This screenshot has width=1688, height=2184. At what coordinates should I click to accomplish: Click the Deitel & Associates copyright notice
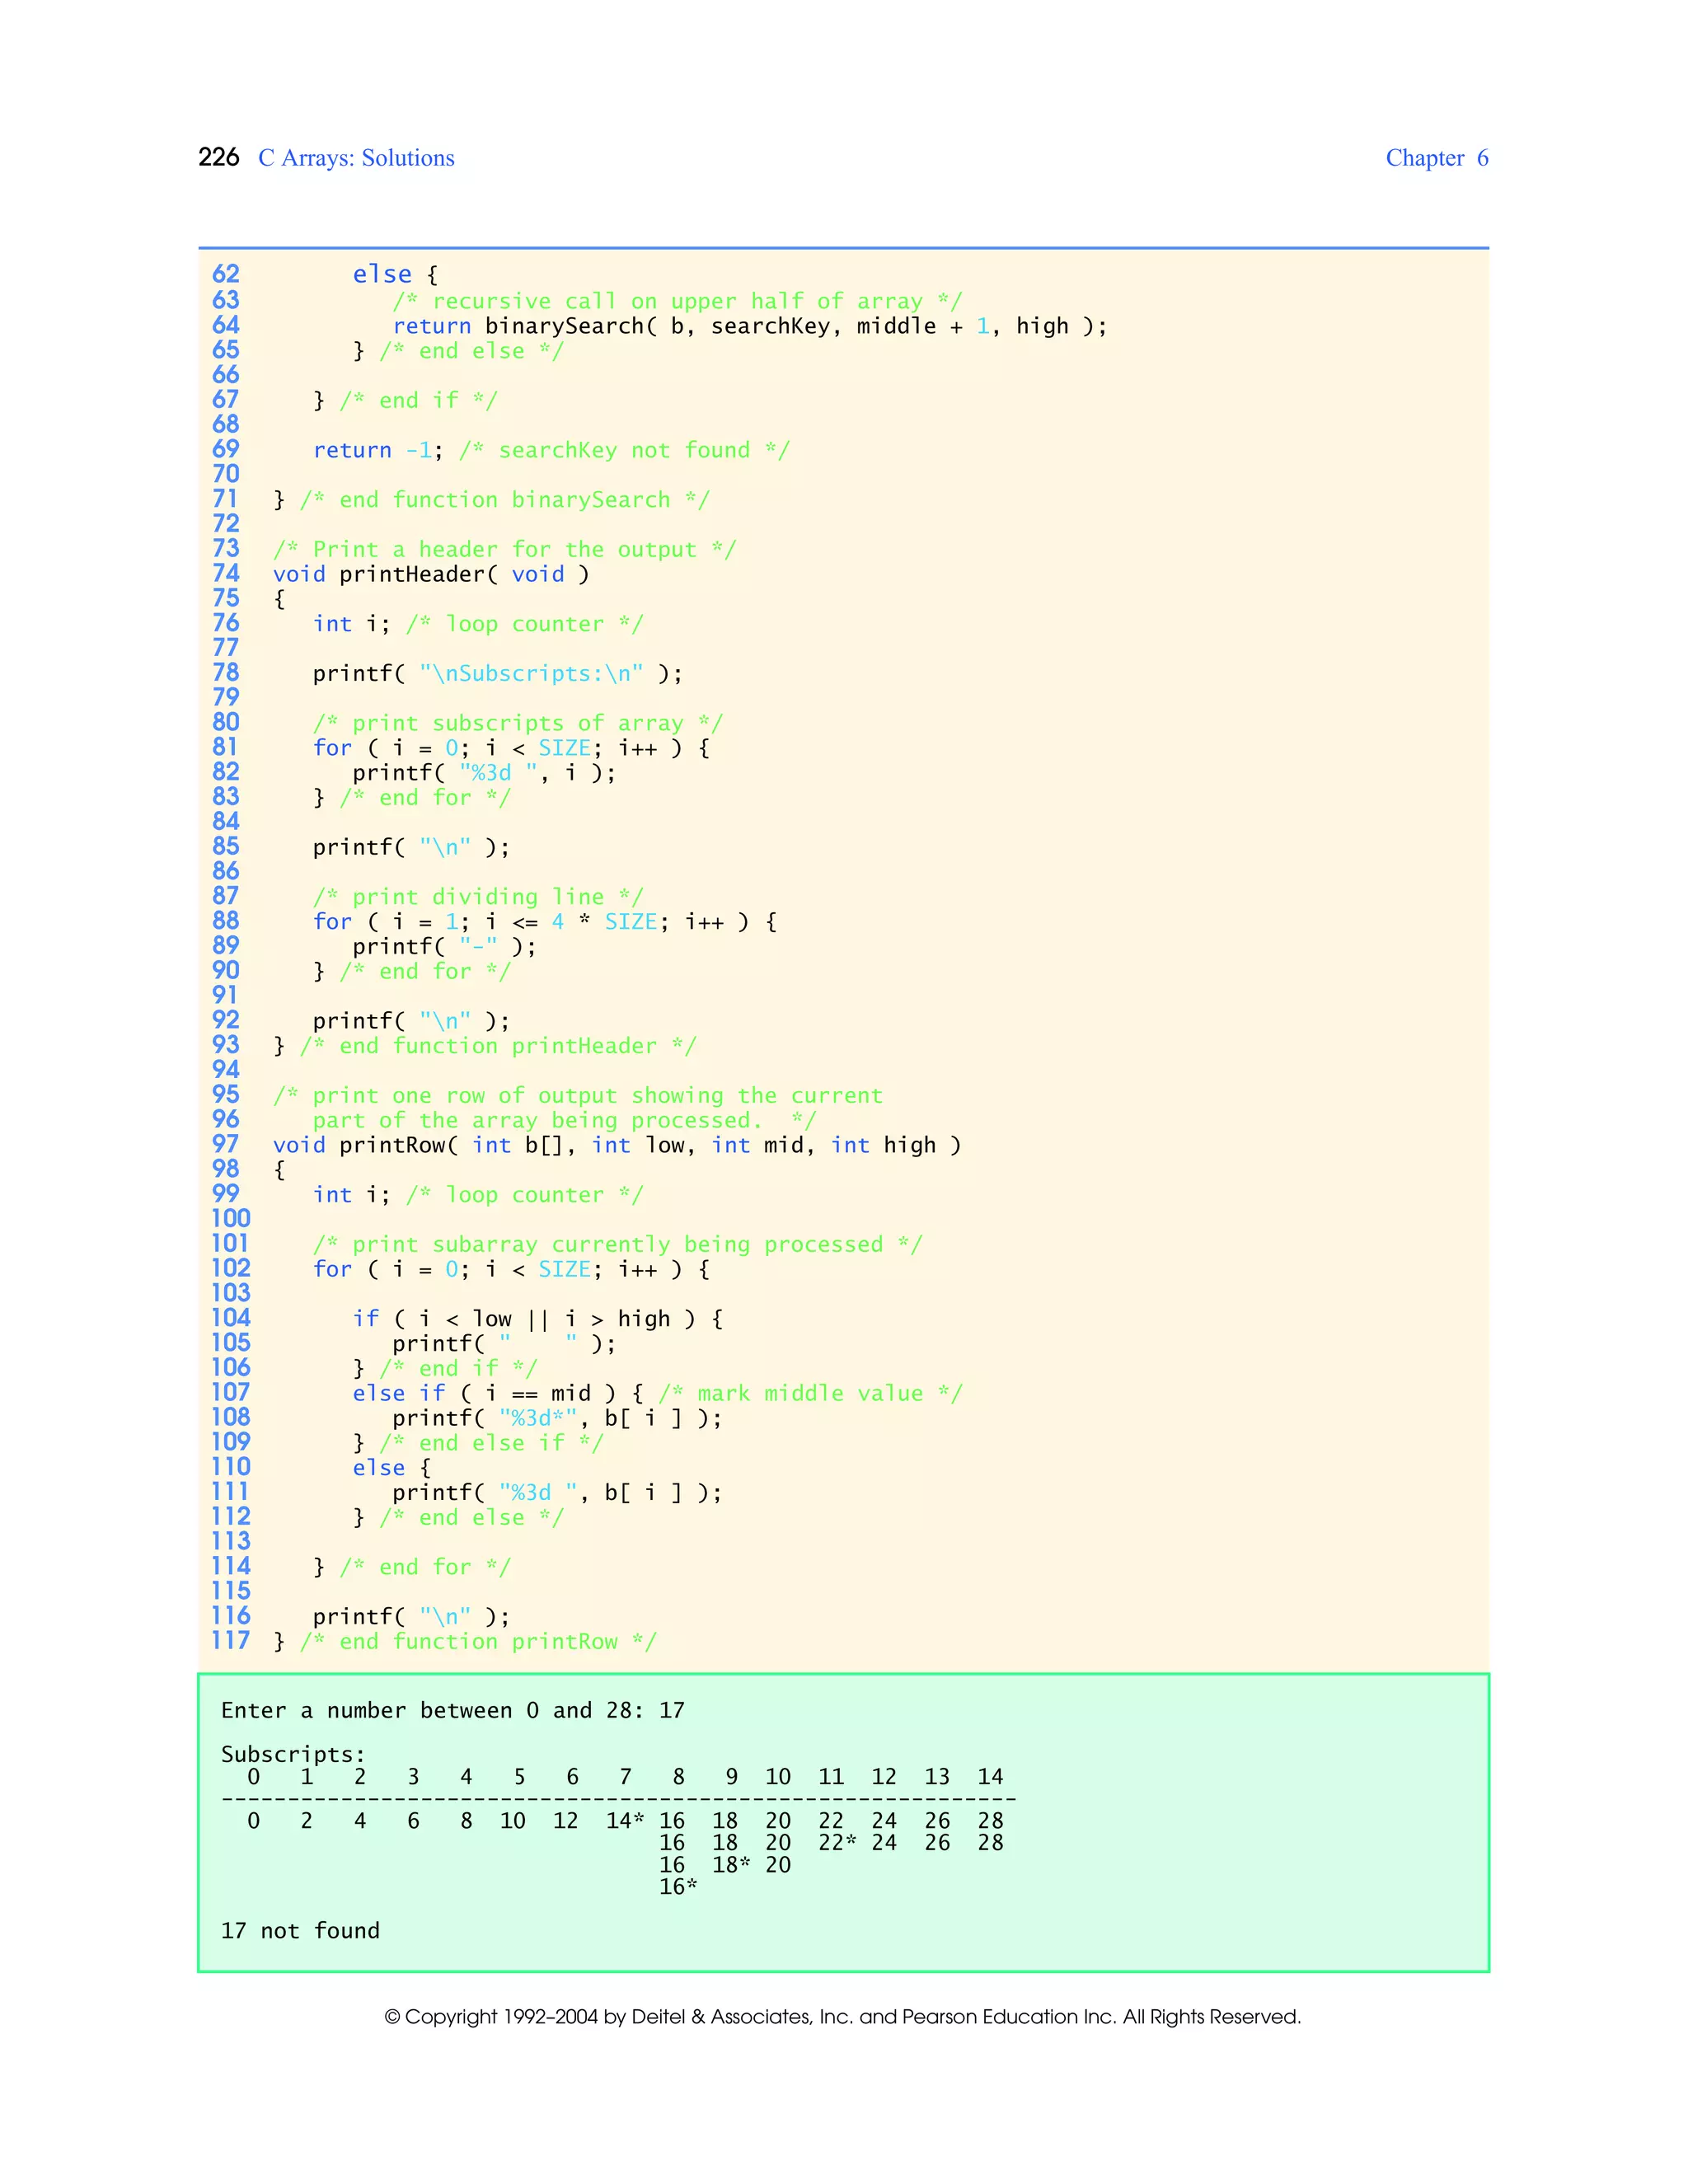click(843, 2017)
